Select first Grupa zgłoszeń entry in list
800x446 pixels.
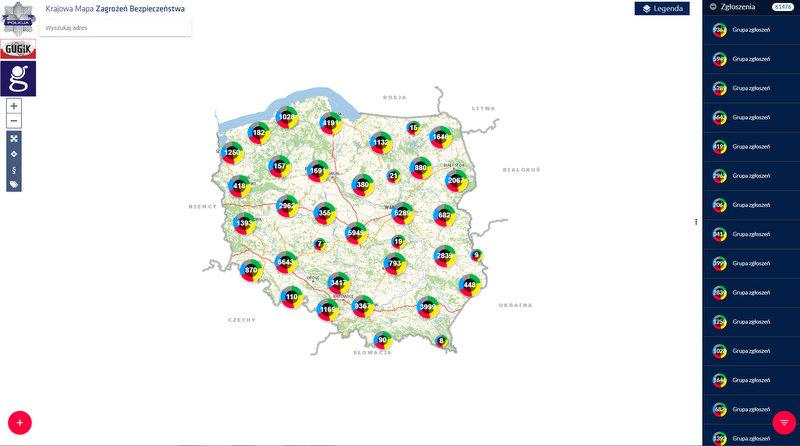(750, 31)
